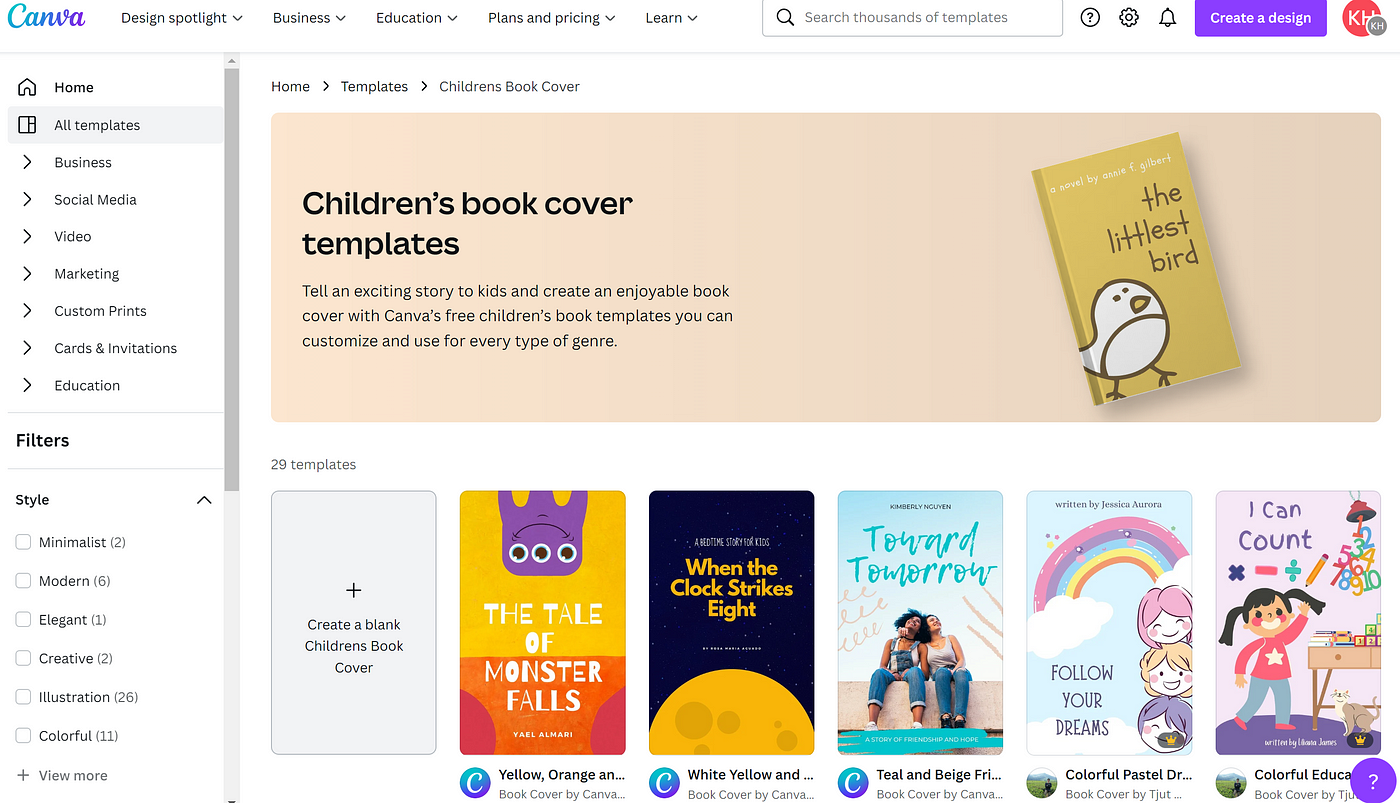1400x803 pixels.
Task: Open the help question mark icon in header
Action: (x=1090, y=18)
